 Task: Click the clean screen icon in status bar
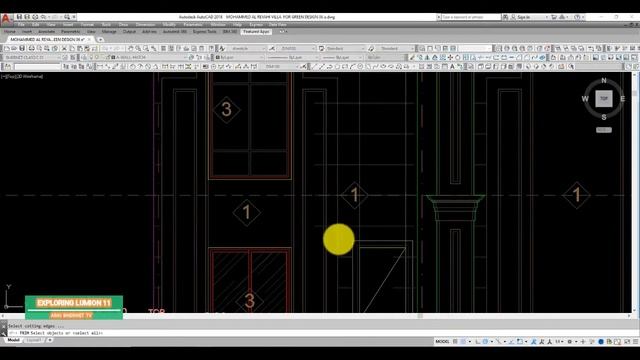[627, 342]
